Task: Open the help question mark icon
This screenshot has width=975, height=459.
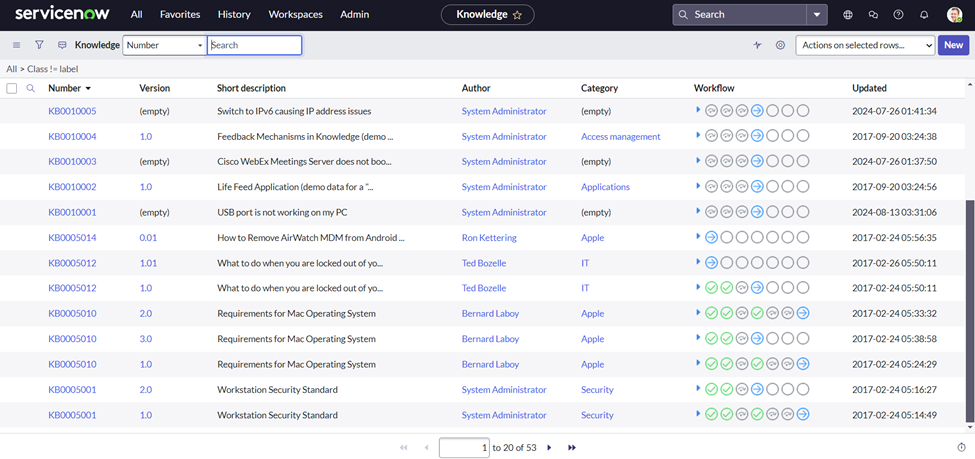Action: [898, 15]
